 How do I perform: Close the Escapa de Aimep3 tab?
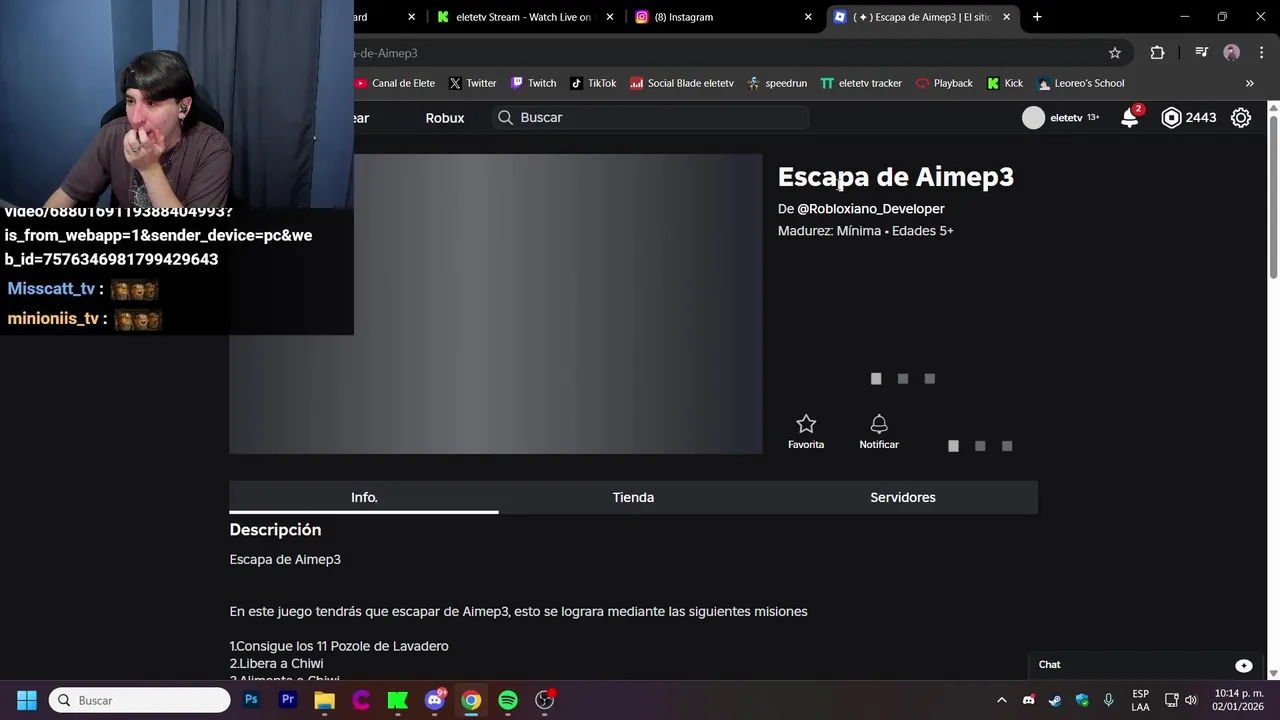coord(1006,17)
